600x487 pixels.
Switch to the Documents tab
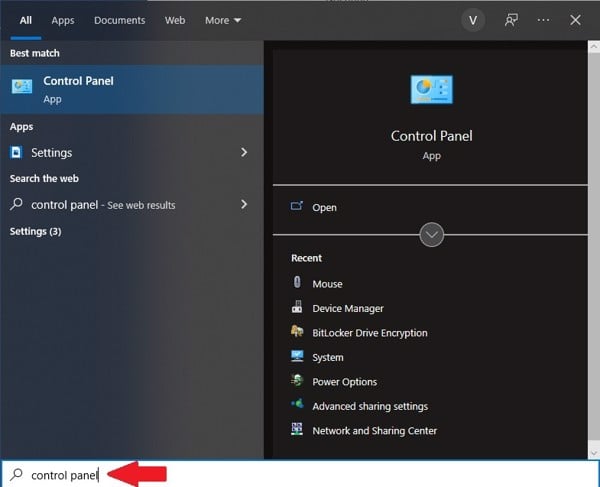click(119, 20)
